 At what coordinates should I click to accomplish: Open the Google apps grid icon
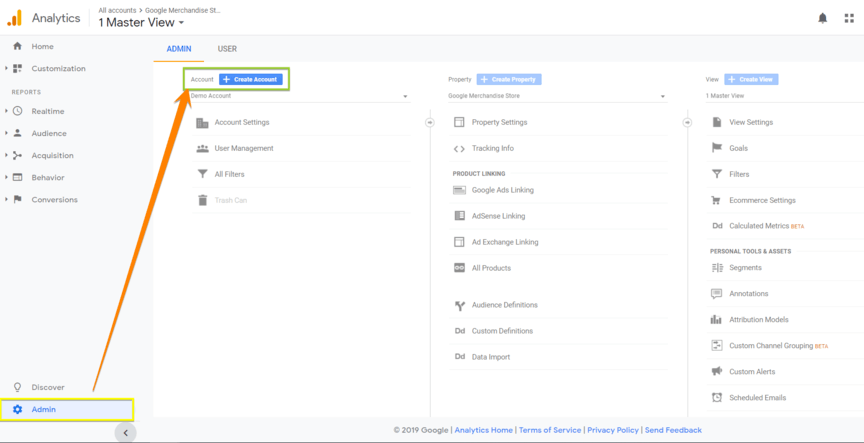click(849, 18)
